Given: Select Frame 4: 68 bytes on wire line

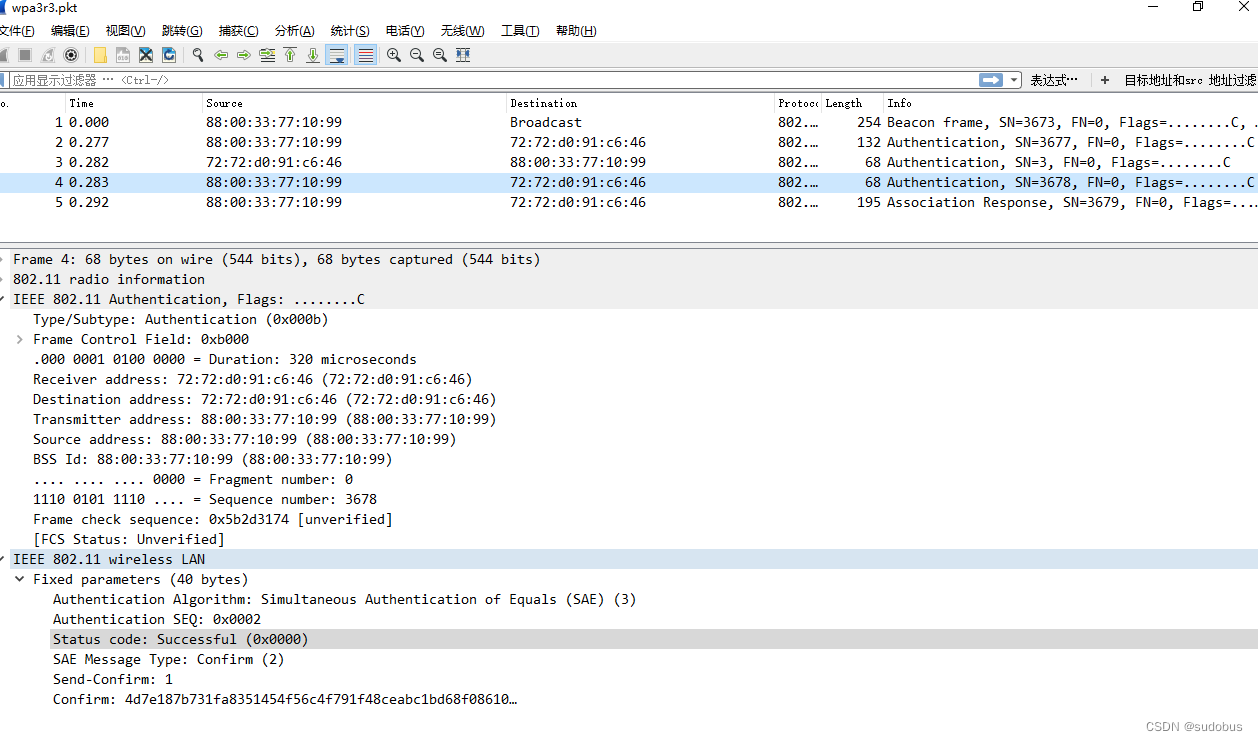Looking at the screenshot, I should coord(629,259).
